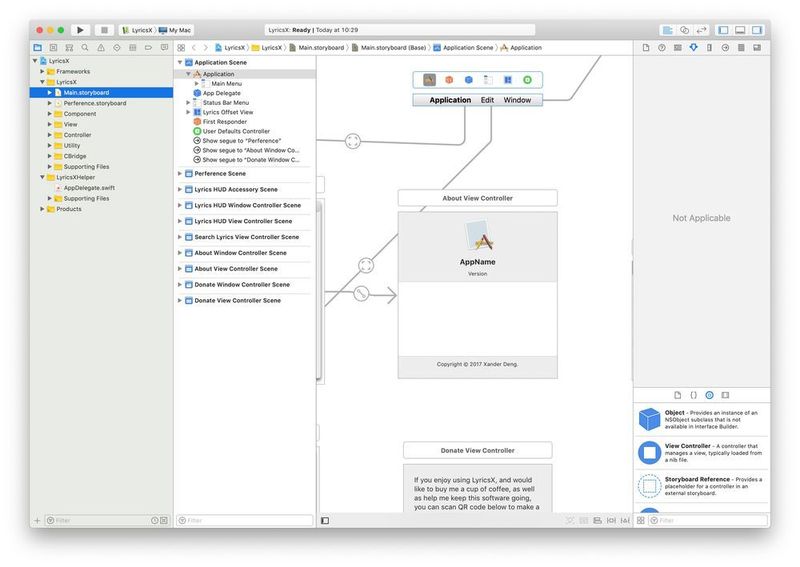The width and height of the screenshot is (800, 567).
Task: Open the Project navigator icon
Action: pyautogui.click(x=38, y=47)
